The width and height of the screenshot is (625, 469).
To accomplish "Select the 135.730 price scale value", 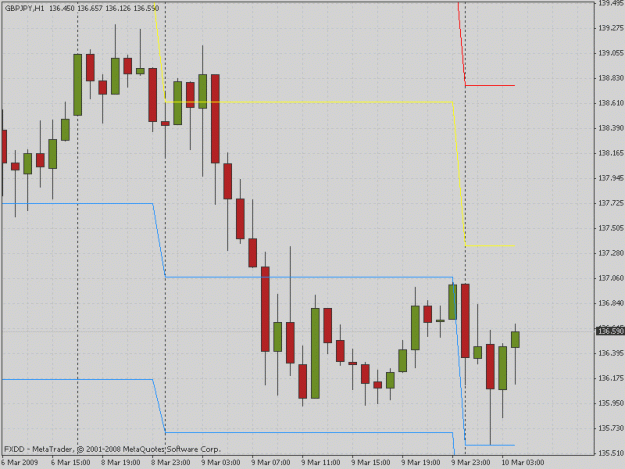I will (611, 428).
